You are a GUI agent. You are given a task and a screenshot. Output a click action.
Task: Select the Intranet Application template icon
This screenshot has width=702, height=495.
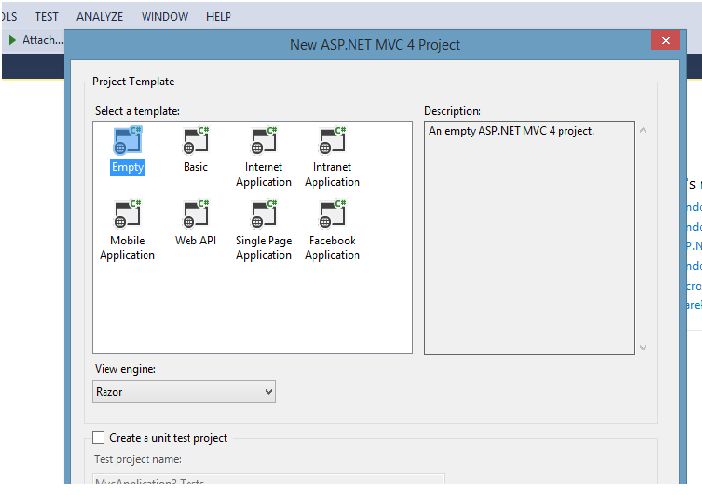[332, 142]
